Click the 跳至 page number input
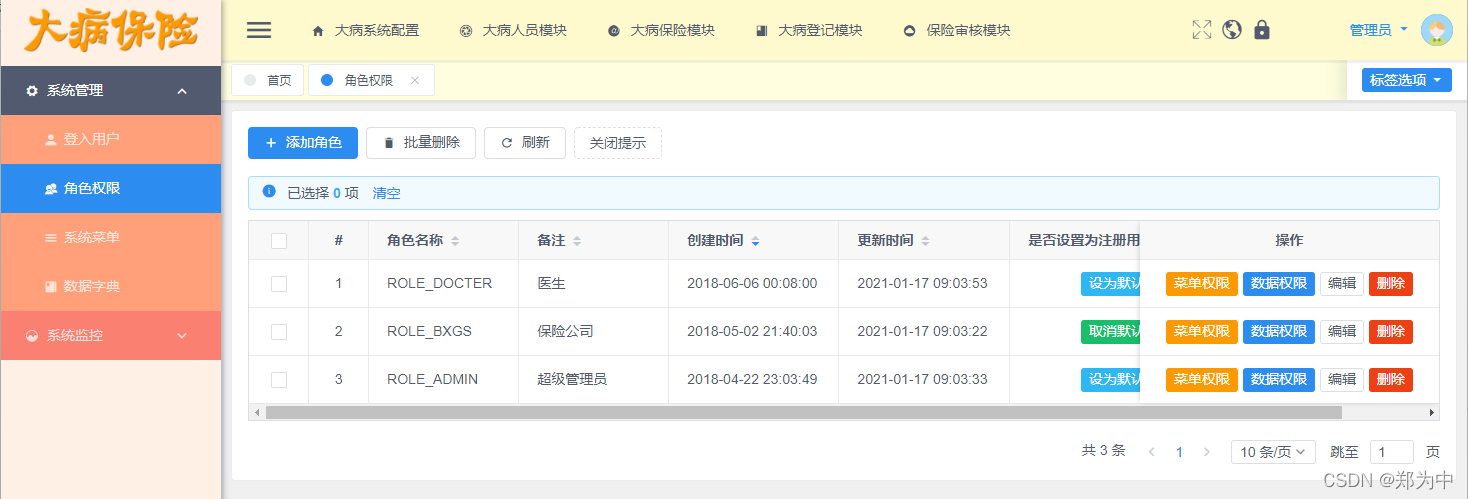The image size is (1468, 499). coord(1392,452)
